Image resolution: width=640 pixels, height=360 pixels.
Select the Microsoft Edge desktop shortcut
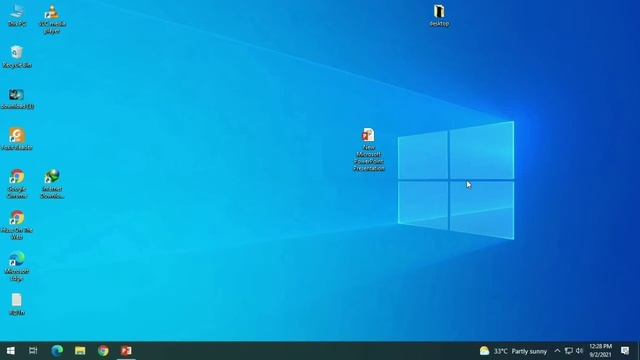click(x=17, y=267)
